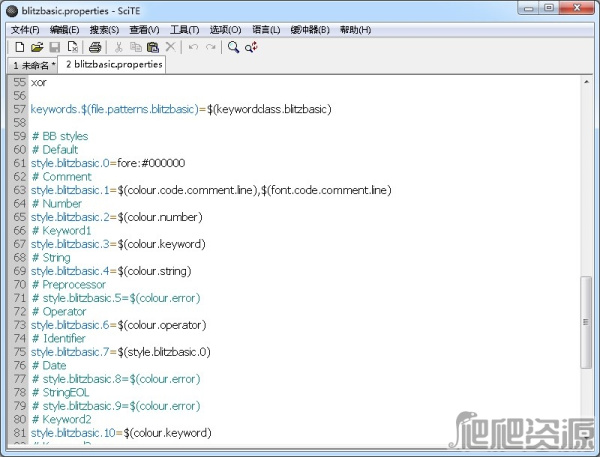Click the Open file folder icon
The image size is (600, 457).
pyautogui.click(x=37, y=47)
